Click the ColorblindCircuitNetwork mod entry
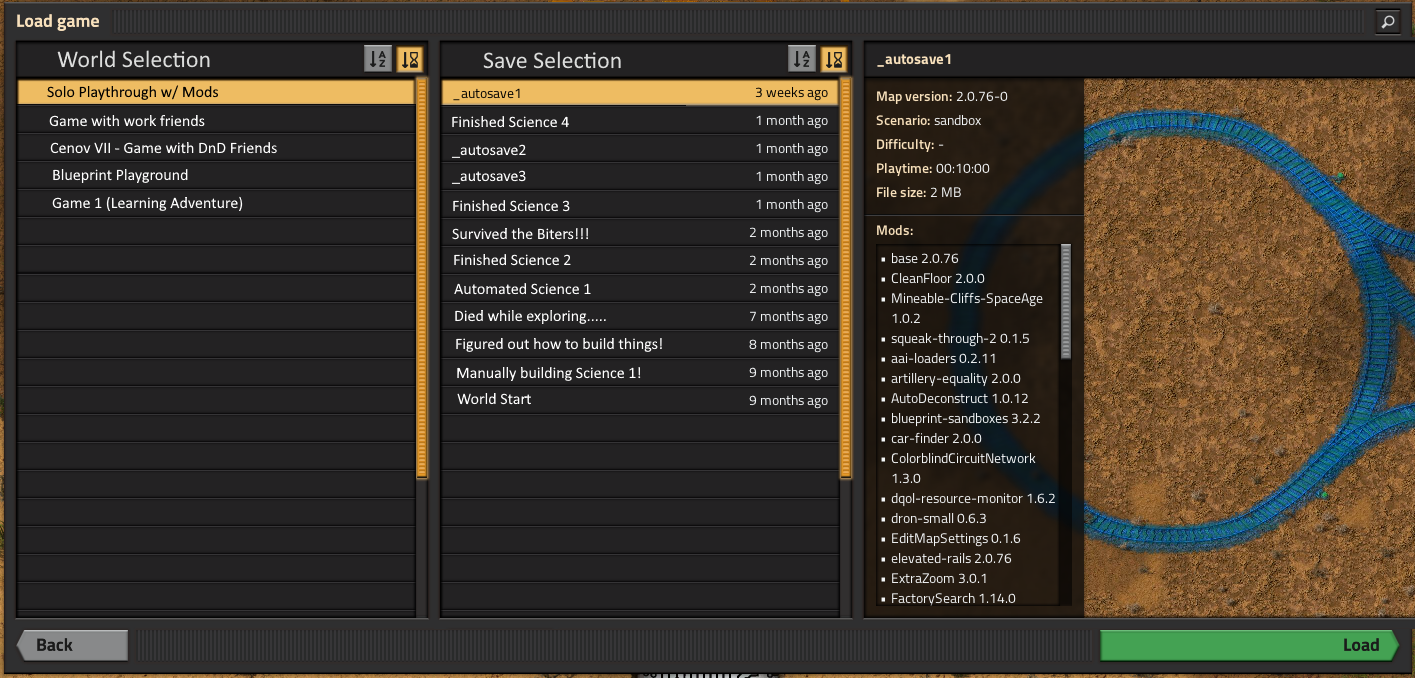1415x678 pixels. (963, 468)
